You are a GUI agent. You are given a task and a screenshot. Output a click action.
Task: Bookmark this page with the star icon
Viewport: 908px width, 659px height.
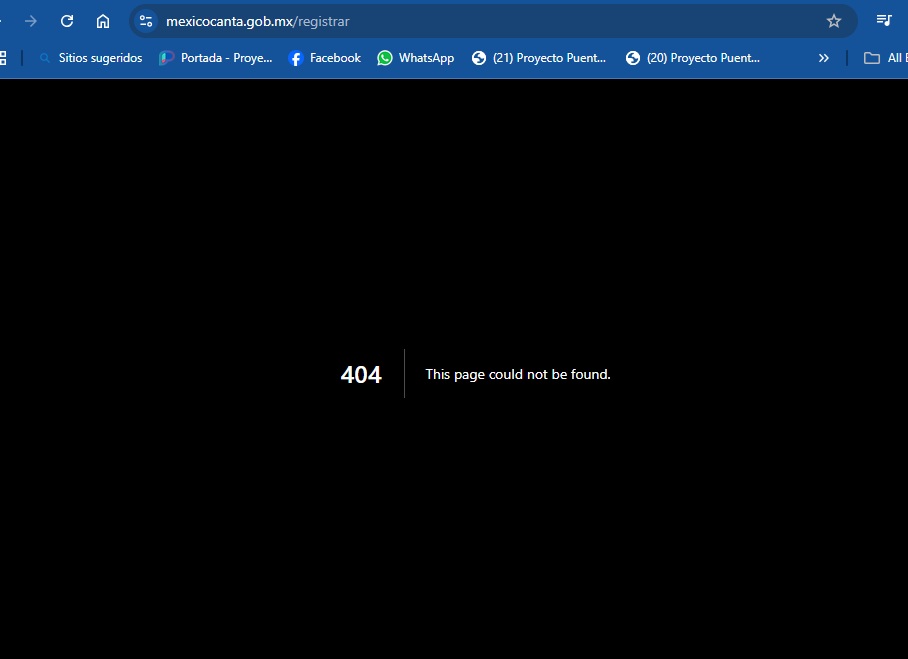click(x=834, y=21)
